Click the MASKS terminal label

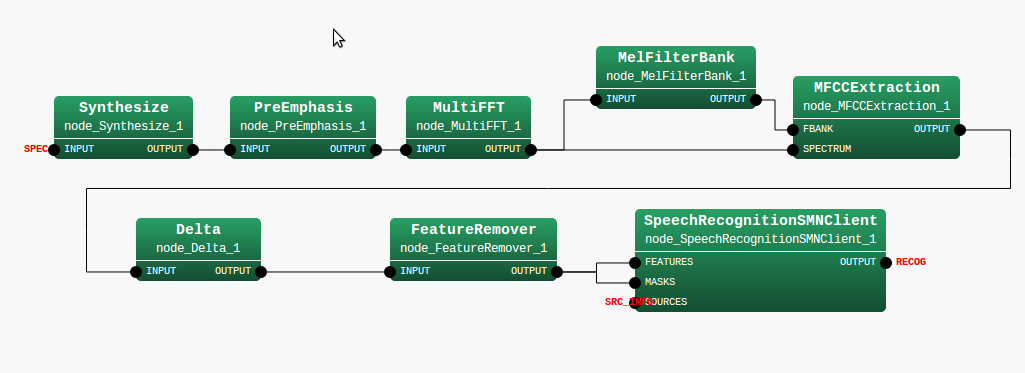click(660, 282)
